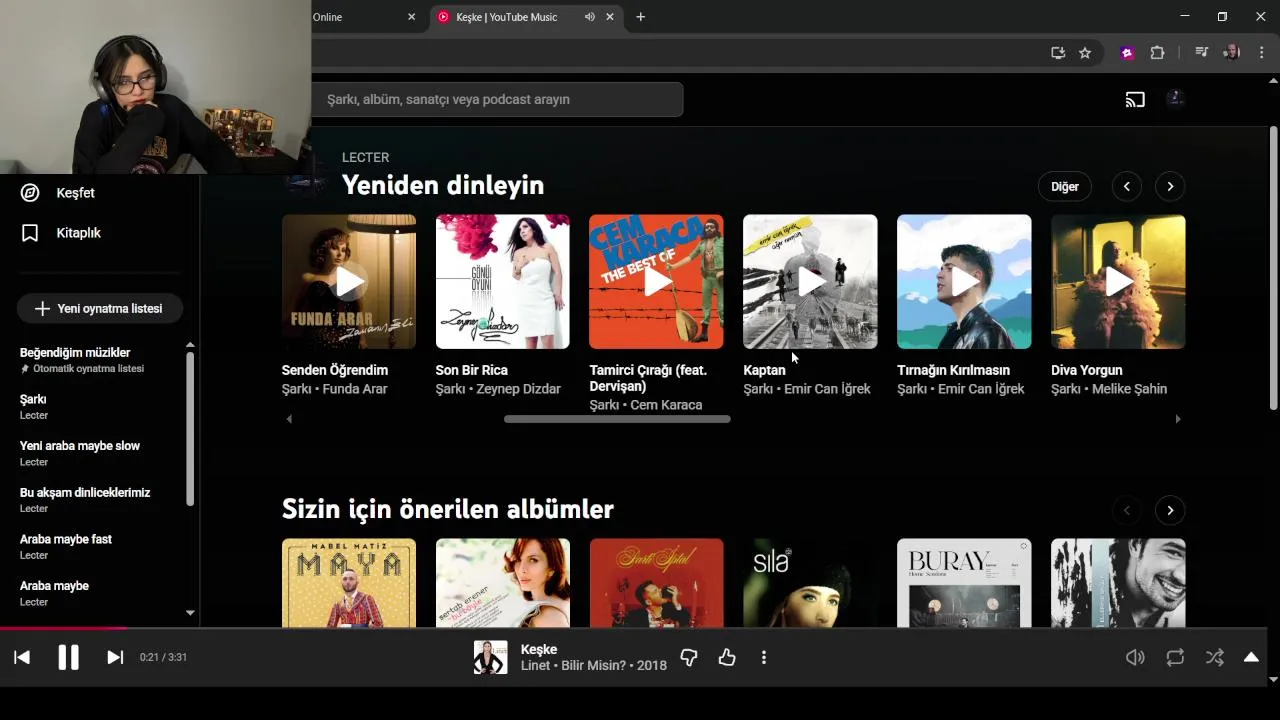Open artist Melike Şahin link

(1129, 389)
